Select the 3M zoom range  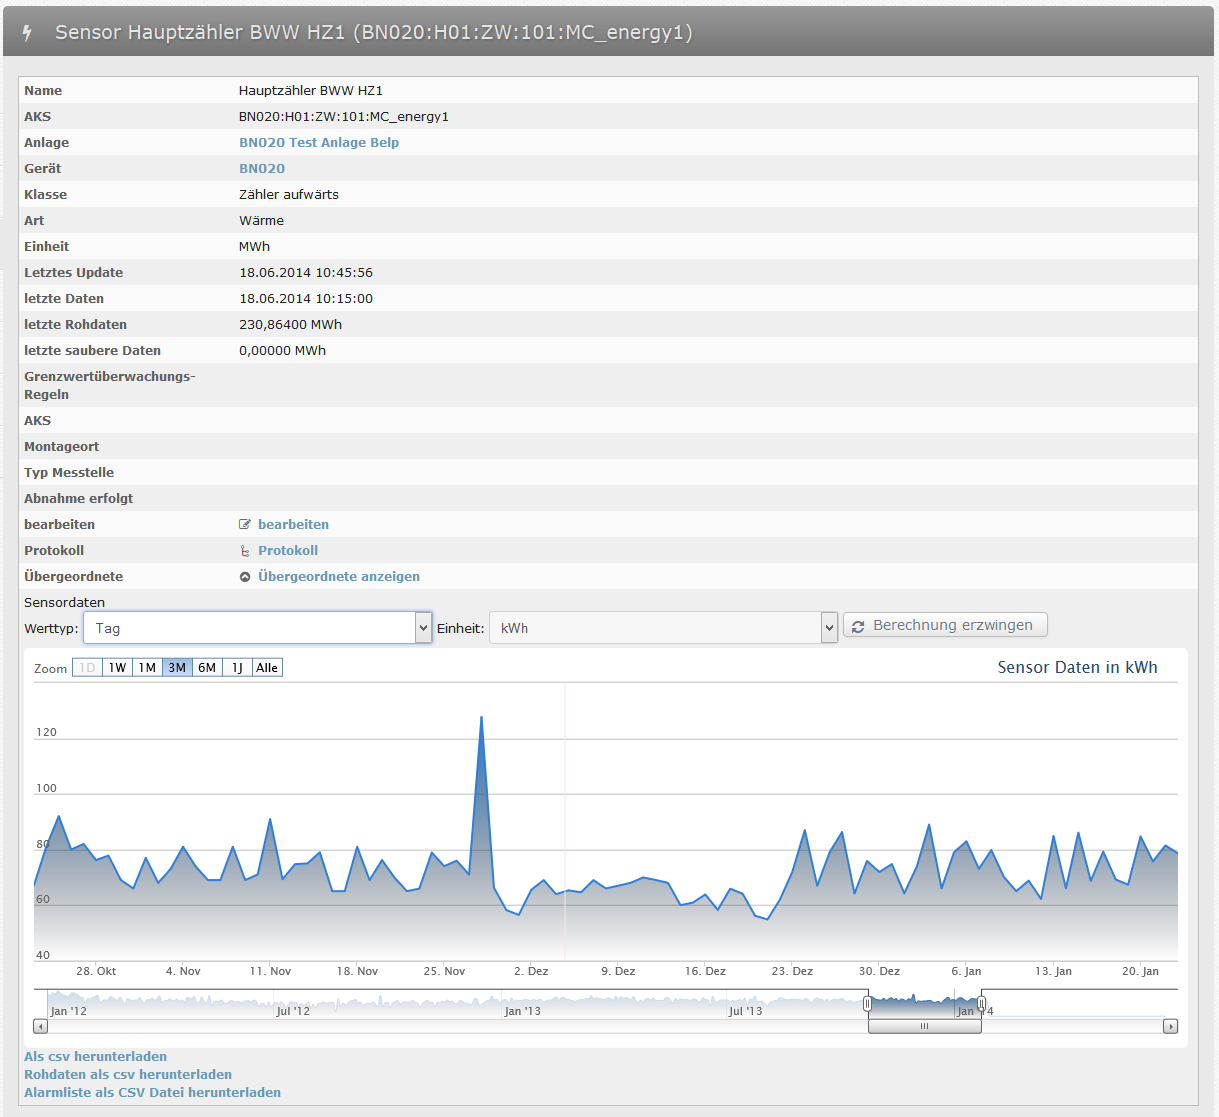pos(177,667)
